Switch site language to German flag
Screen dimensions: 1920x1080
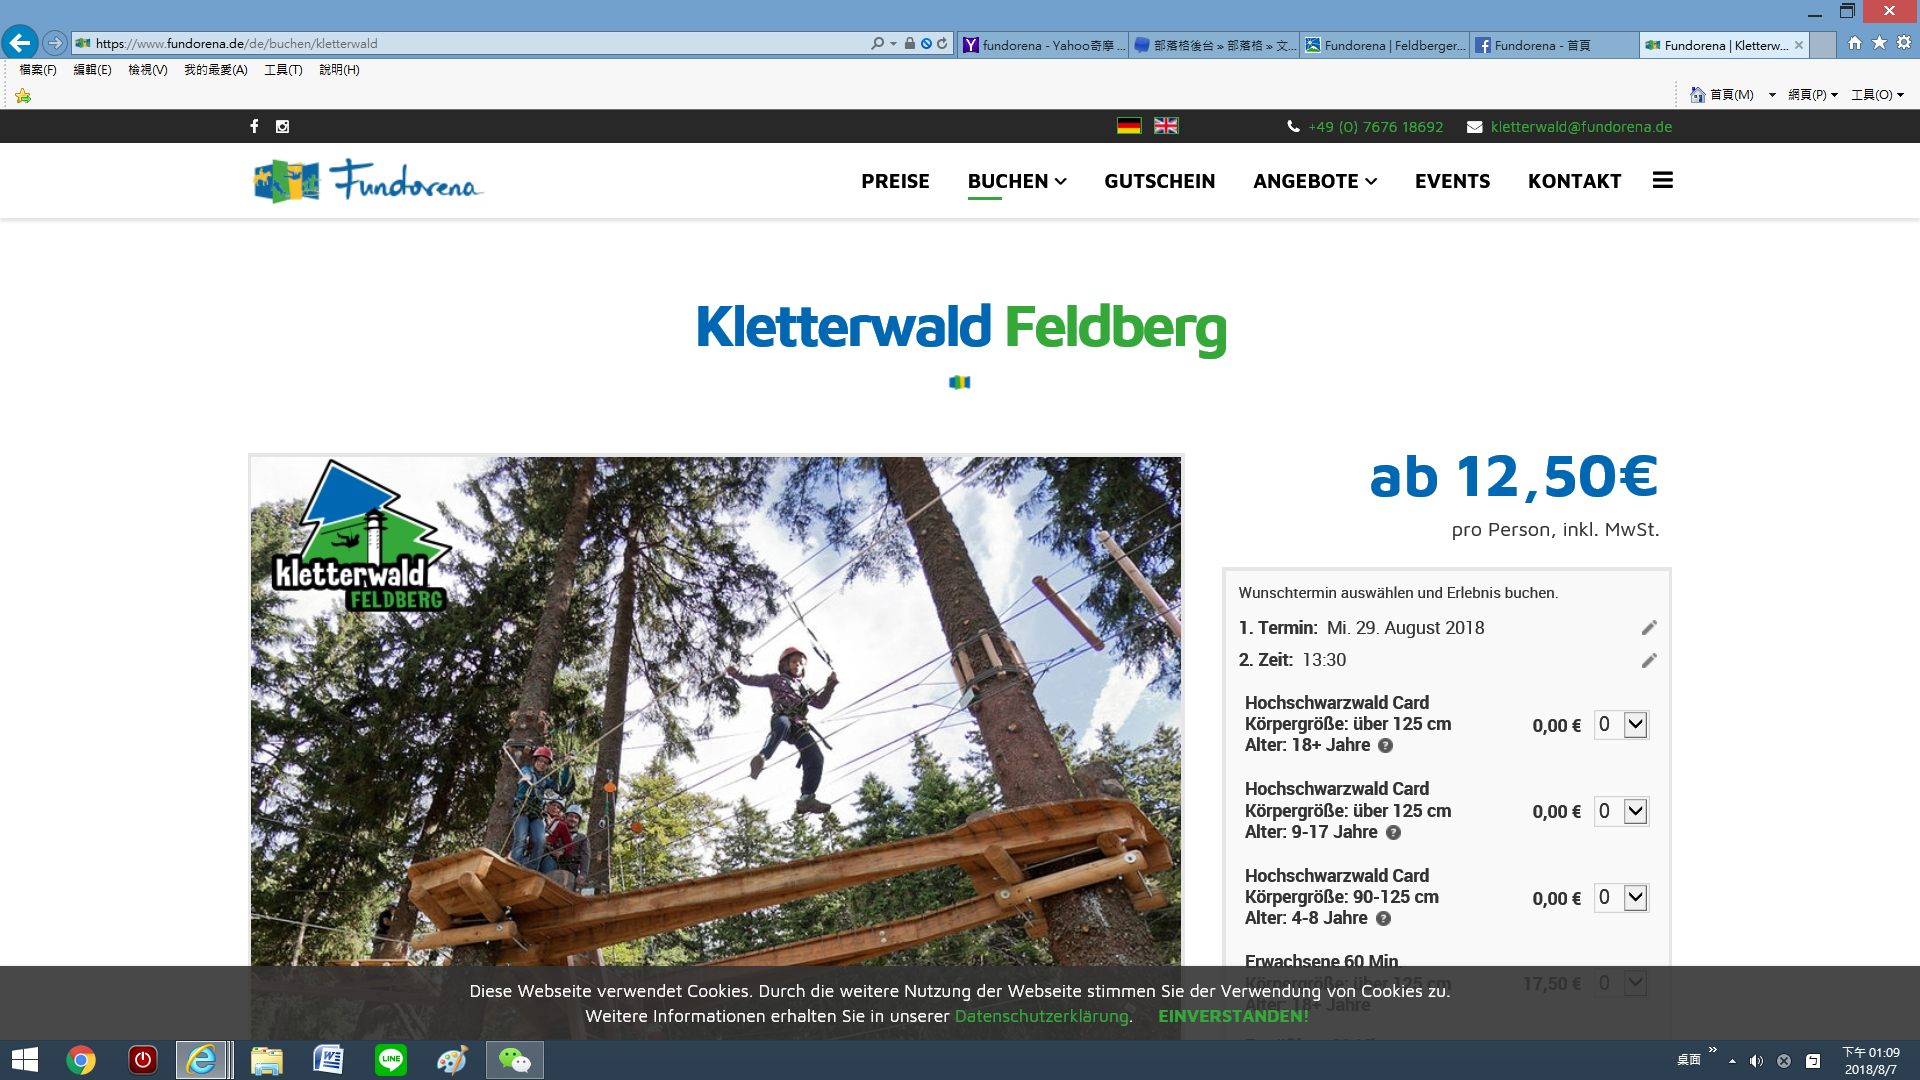(1128, 126)
